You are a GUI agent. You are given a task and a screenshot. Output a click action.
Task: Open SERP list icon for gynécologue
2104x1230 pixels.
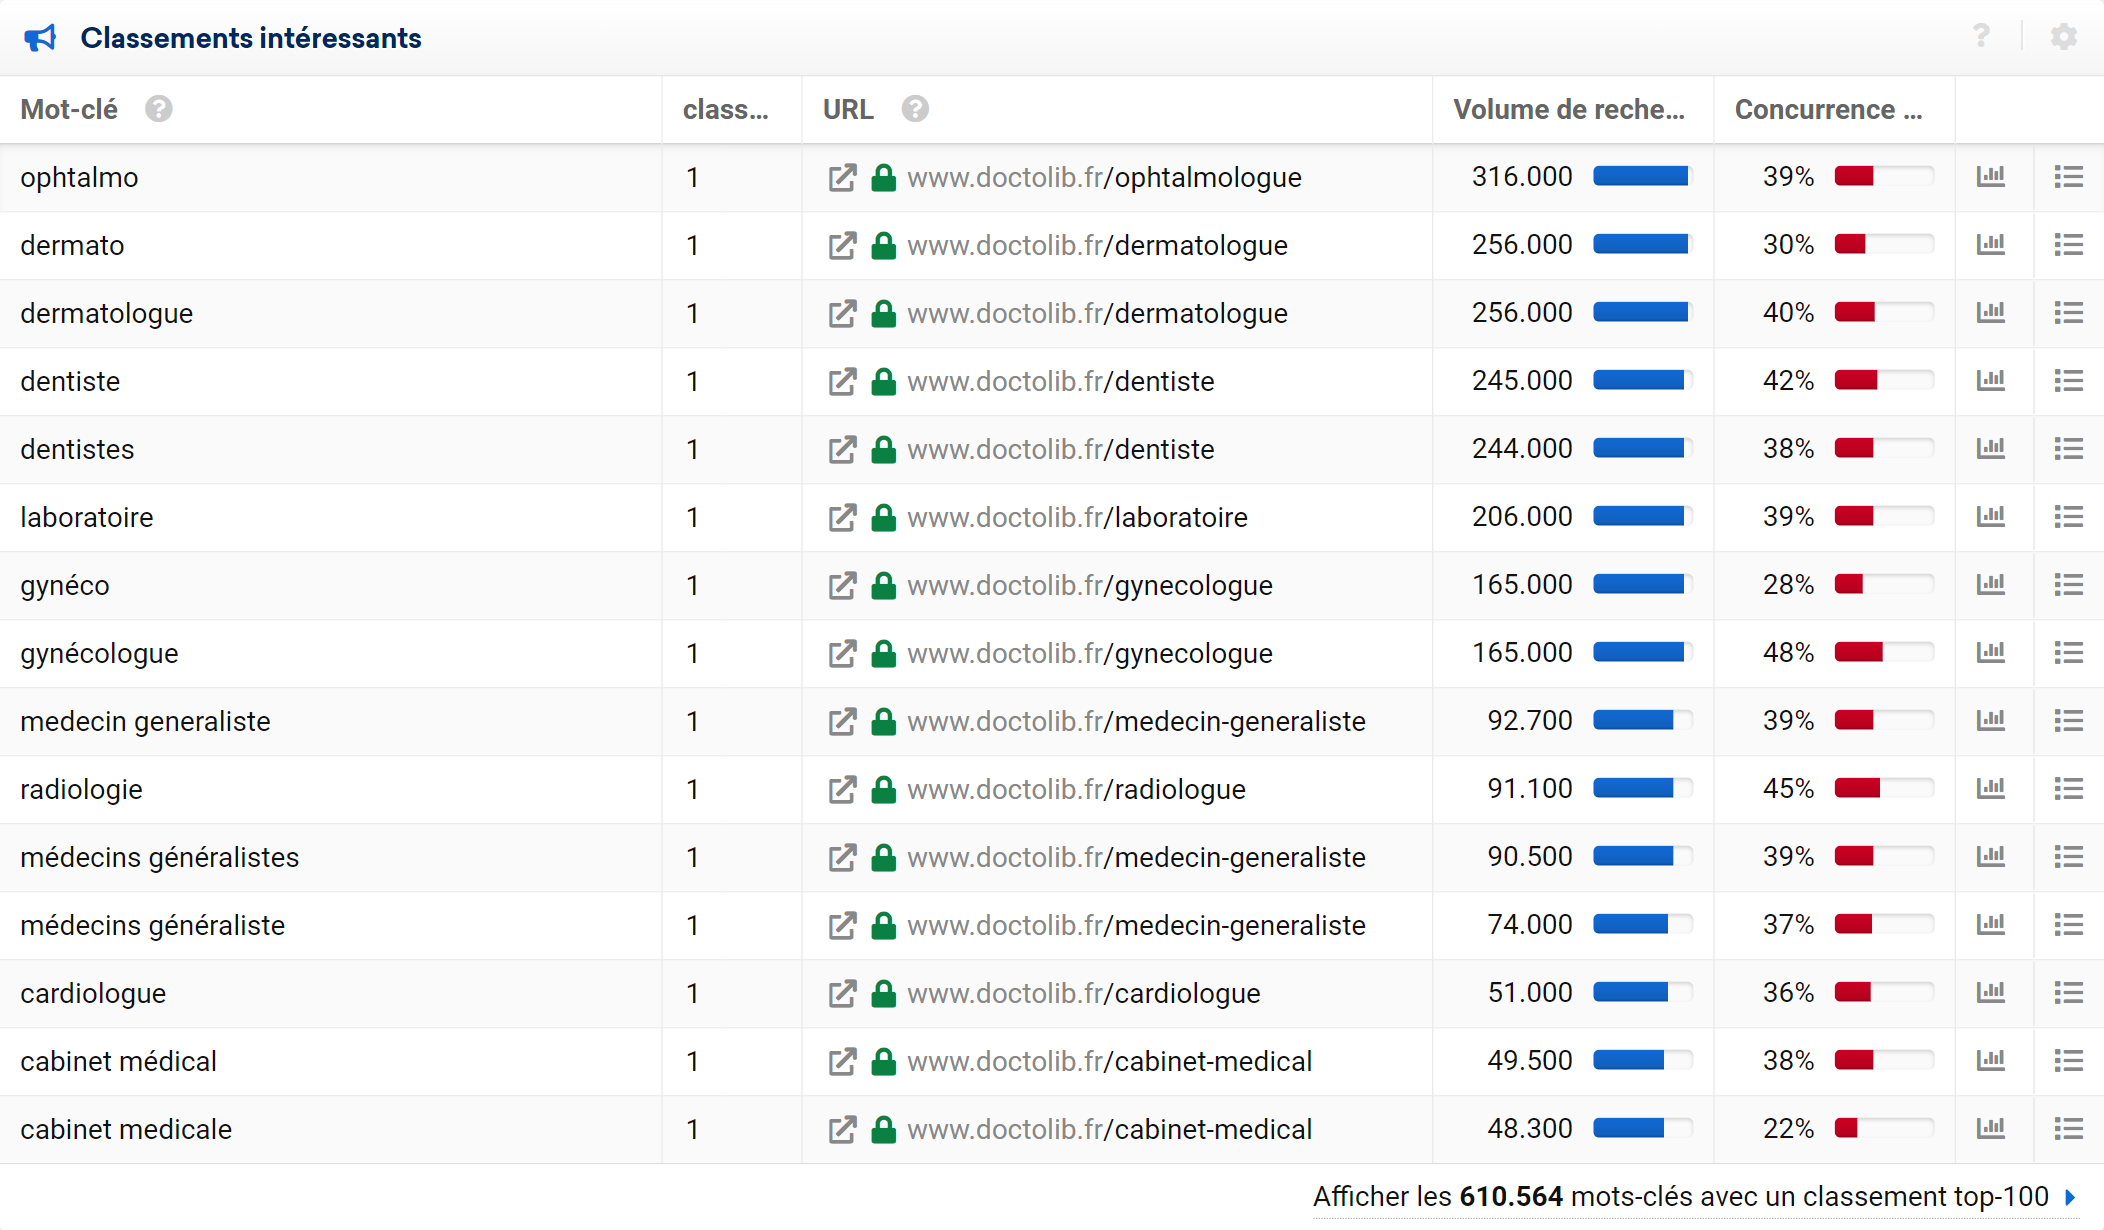tap(2069, 653)
